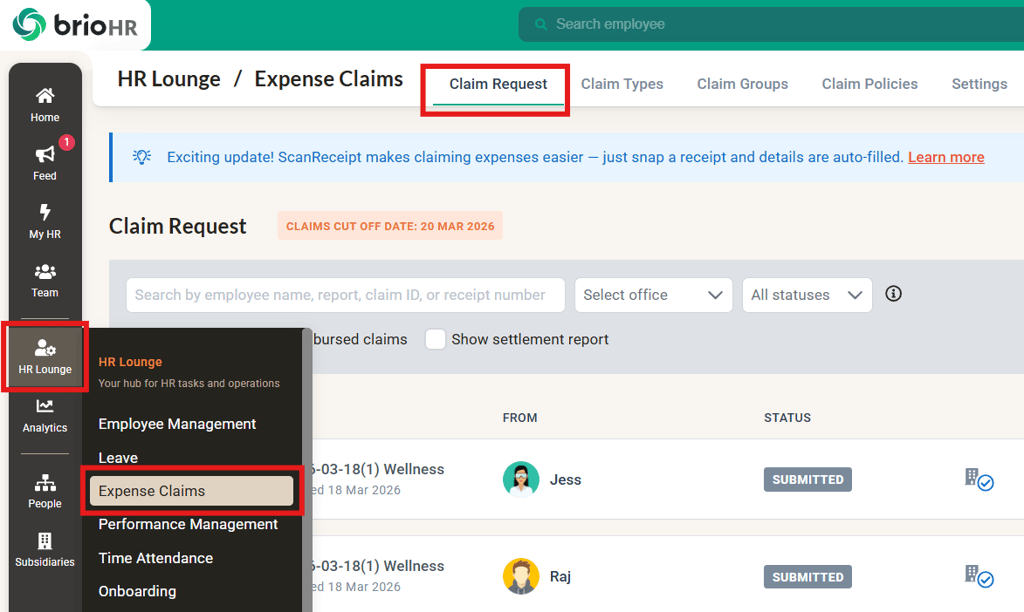1024x612 pixels.
Task: Select Employee Management in HR Lounge menu
Action: click(x=177, y=424)
